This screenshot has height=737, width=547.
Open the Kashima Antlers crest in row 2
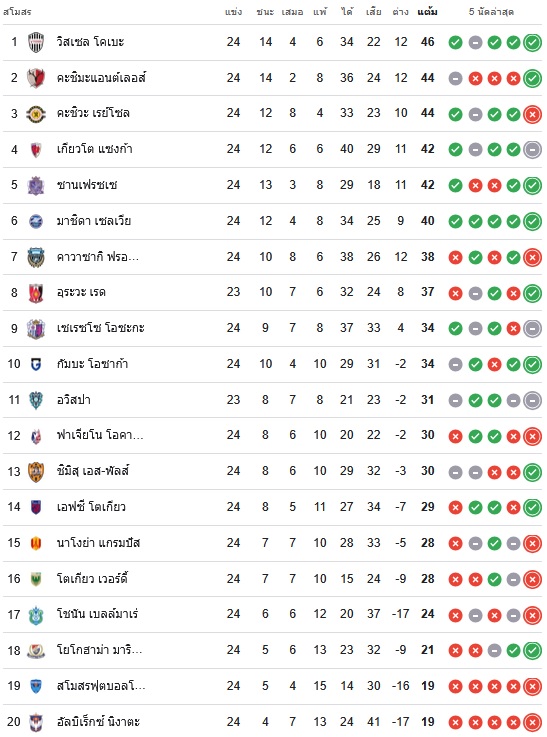tap(36, 78)
